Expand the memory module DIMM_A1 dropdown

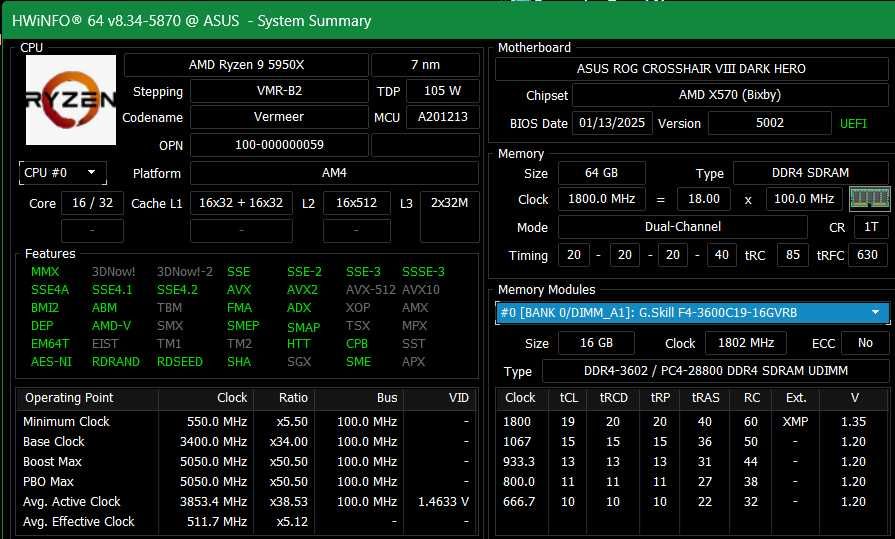[x=692, y=313]
